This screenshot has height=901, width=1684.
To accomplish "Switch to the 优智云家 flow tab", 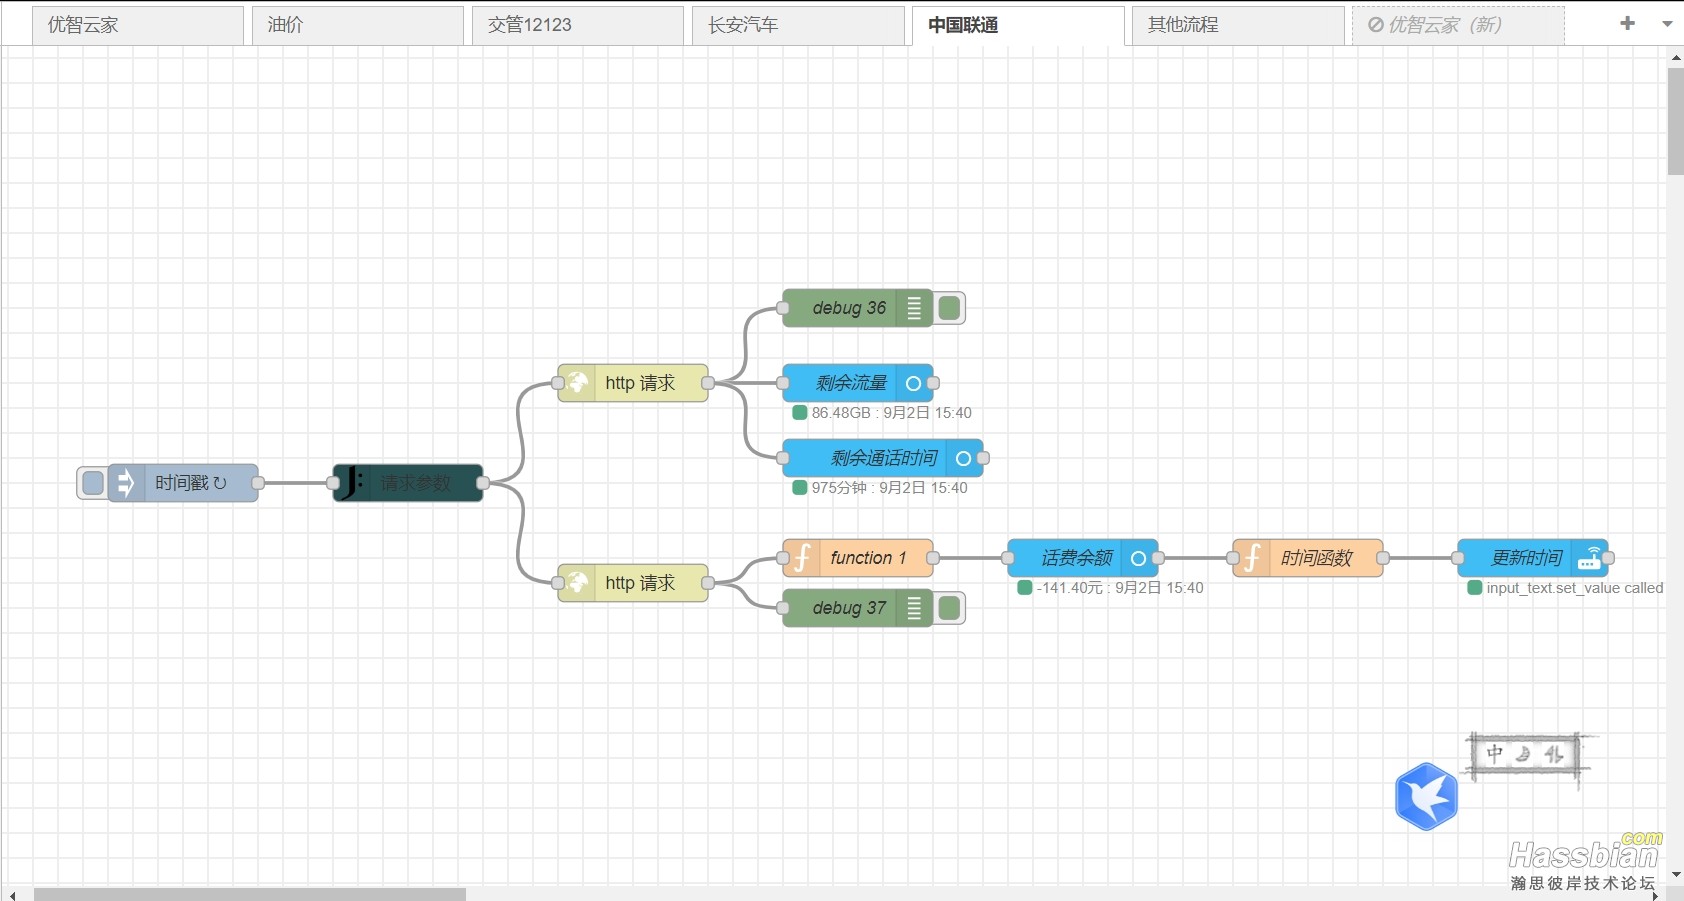I will (138, 25).
